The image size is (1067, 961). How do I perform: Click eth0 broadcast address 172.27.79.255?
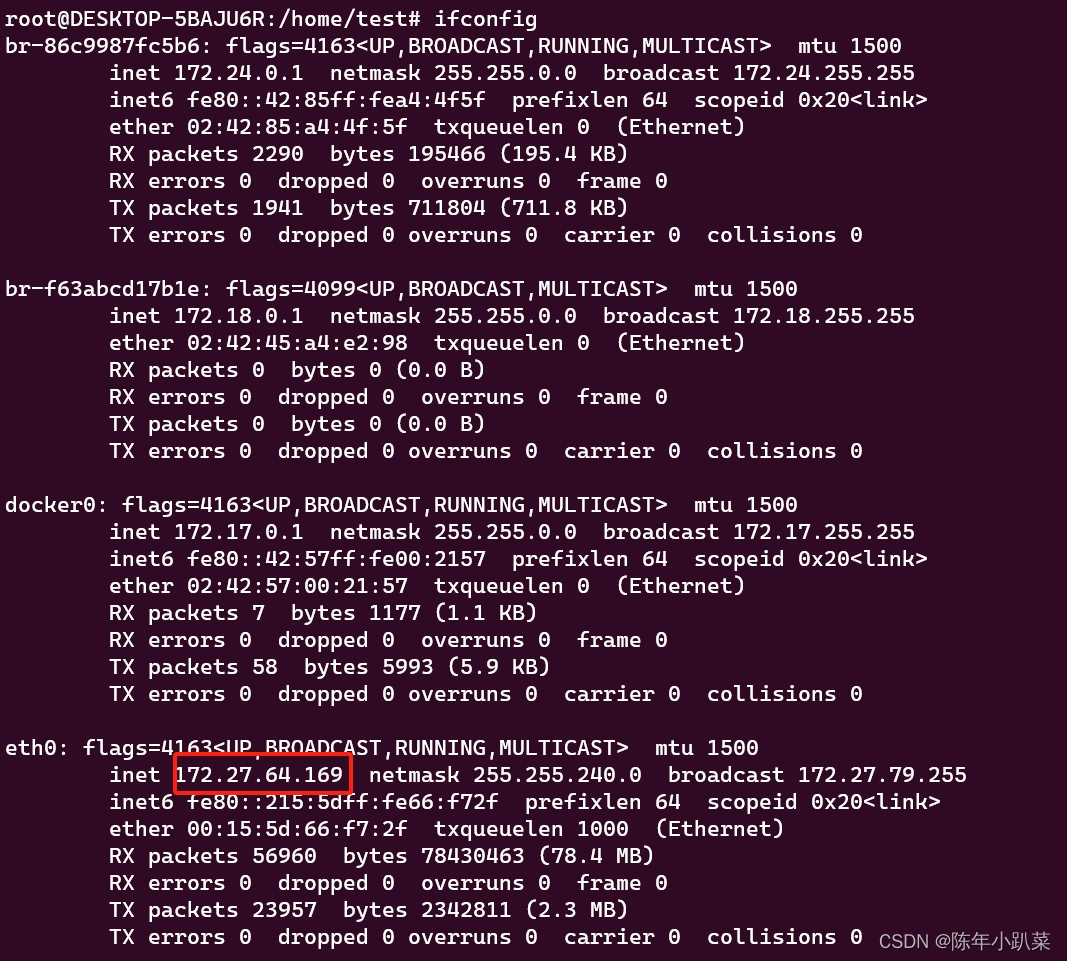pyautogui.click(x=882, y=775)
